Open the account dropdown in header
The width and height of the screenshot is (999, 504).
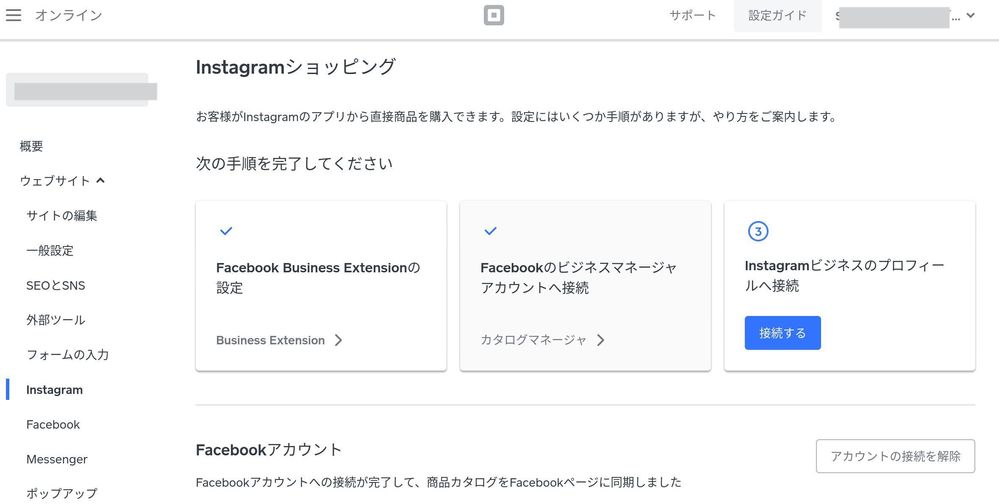click(905, 16)
